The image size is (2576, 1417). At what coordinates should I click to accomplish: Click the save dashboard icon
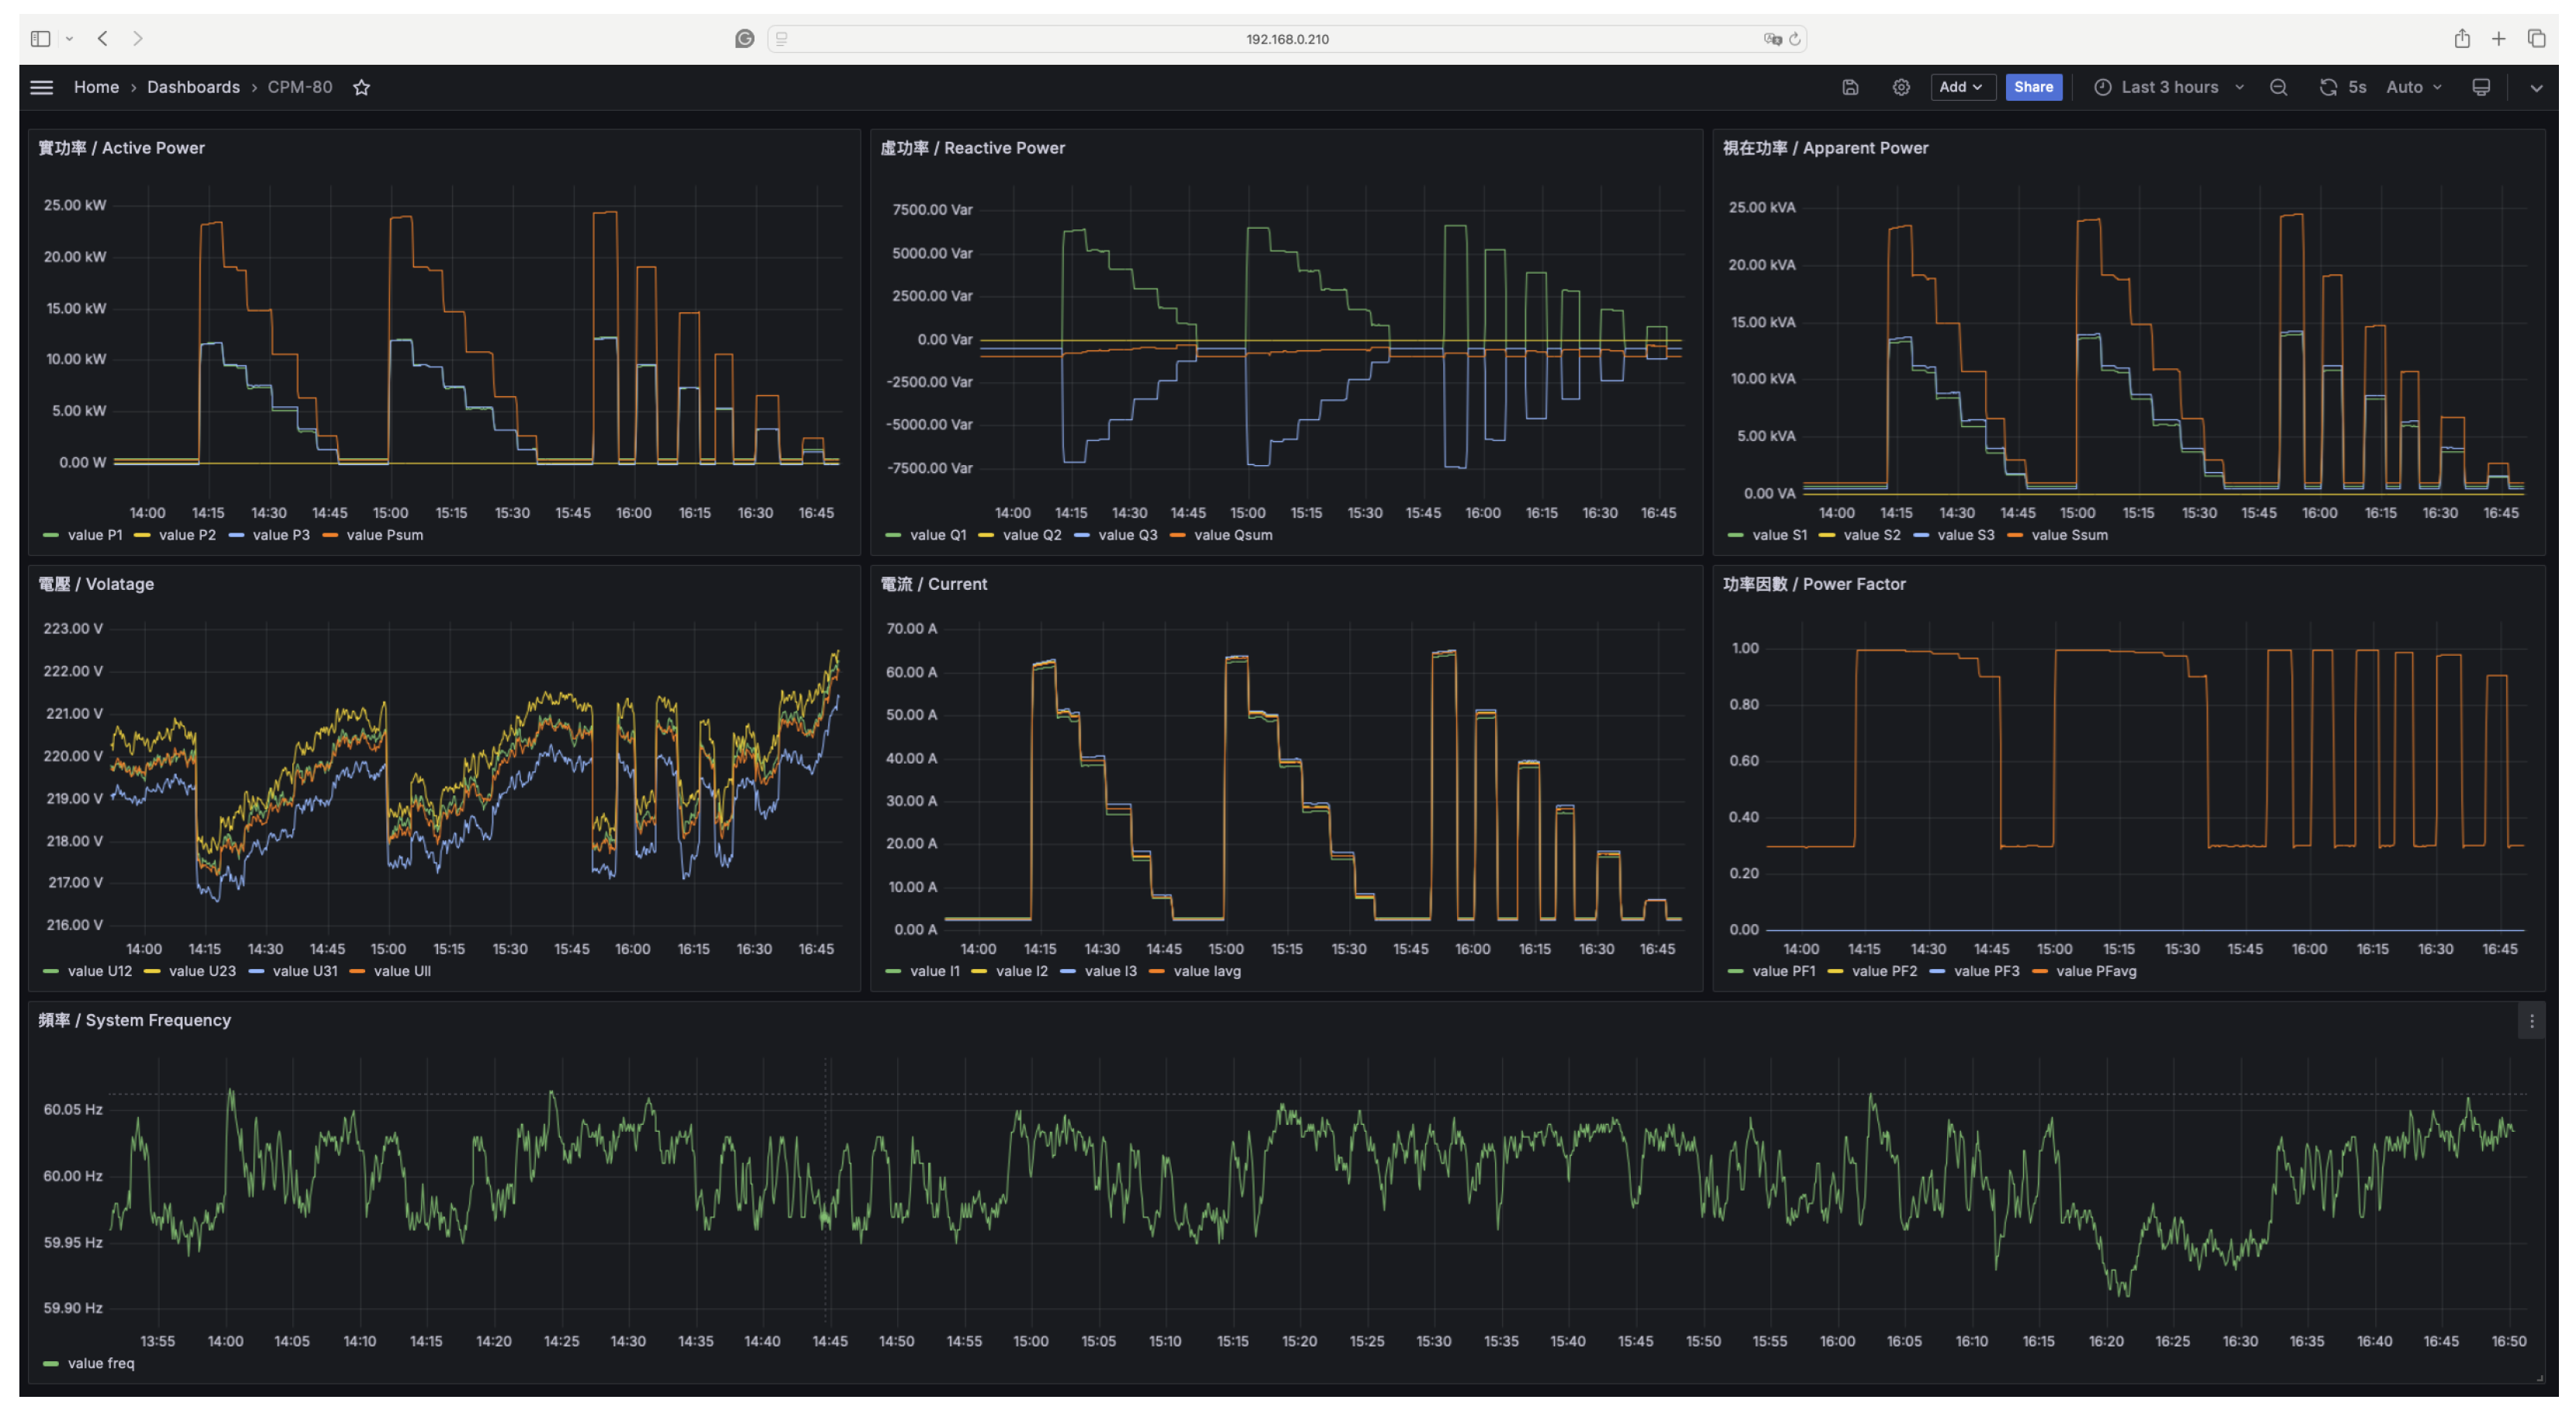click(x=1850, y=87)
